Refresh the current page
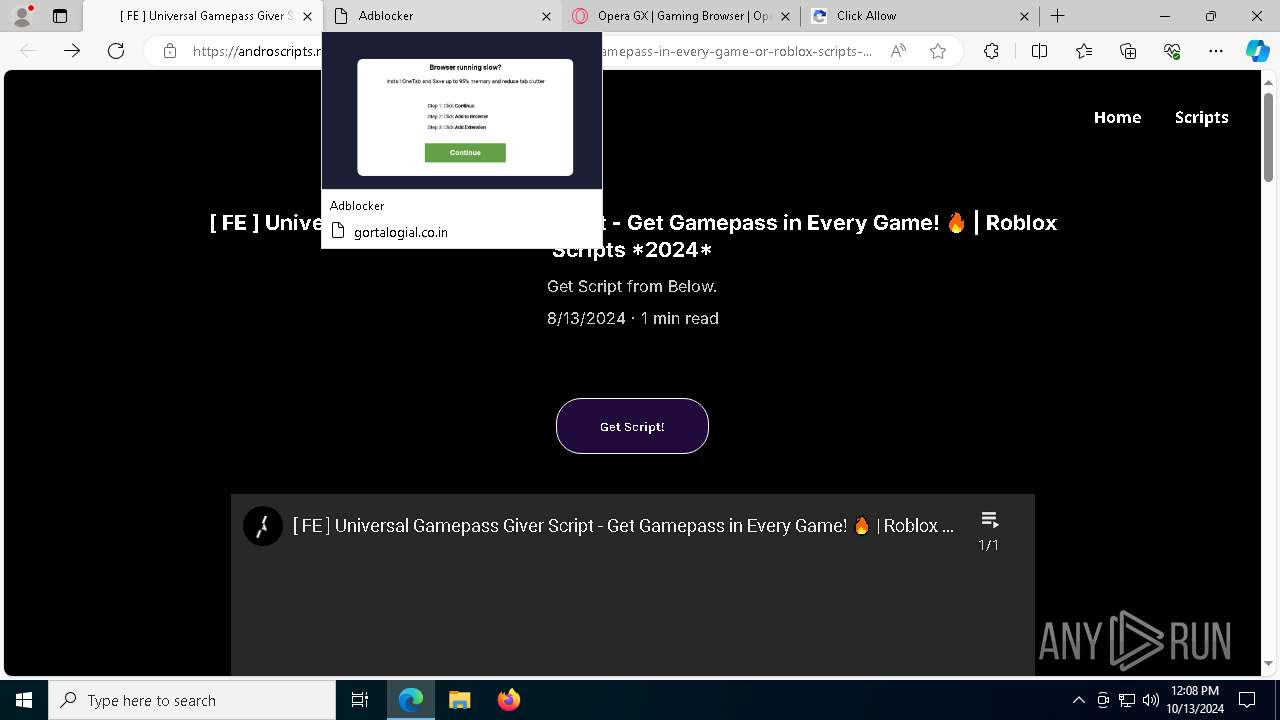The image size is (1280, 720). point(116,51)
